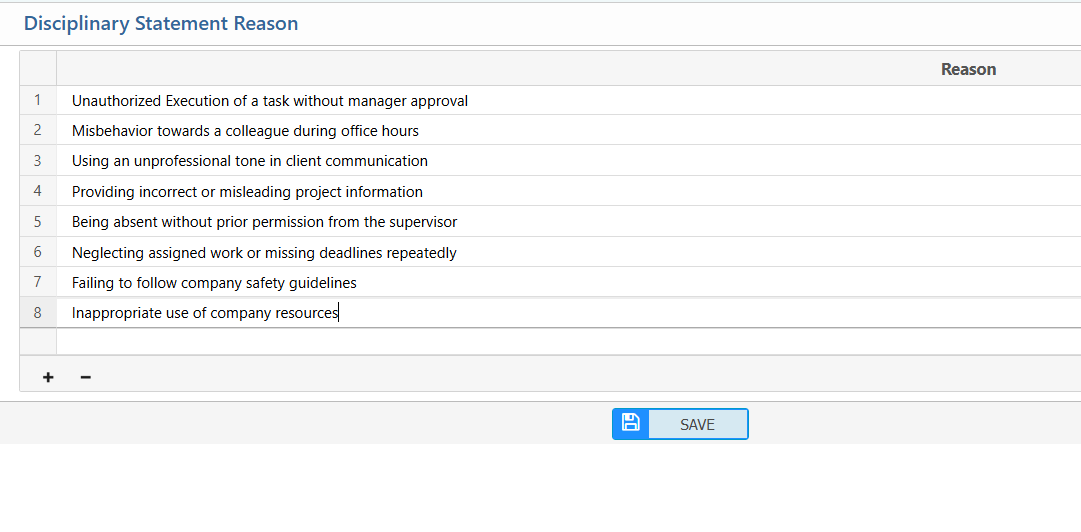Click the Being absent without permission cell

(x=264, y=222)
